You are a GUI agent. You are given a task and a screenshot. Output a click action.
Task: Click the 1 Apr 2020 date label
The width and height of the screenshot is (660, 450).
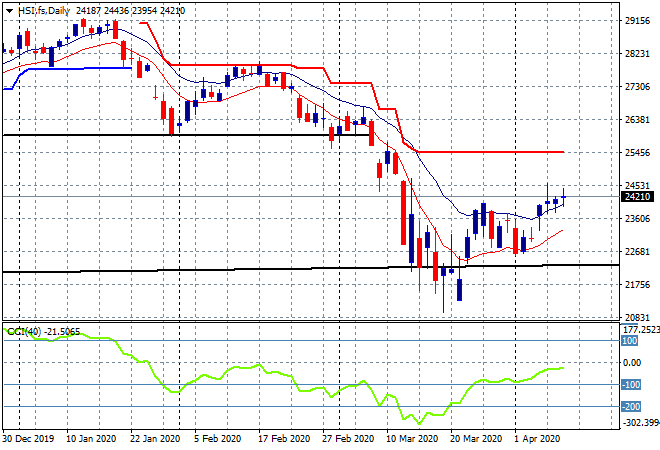click(x=537, y=439)
